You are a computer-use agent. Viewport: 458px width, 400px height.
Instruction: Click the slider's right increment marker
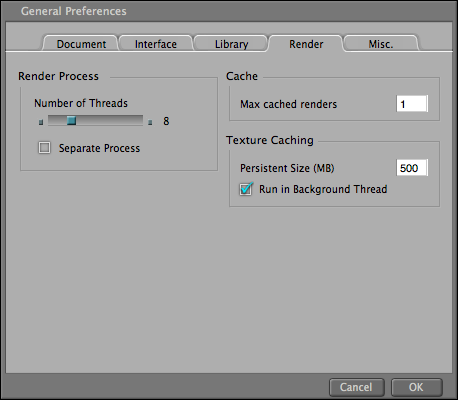pyautogui.click(x=150, y=122)
